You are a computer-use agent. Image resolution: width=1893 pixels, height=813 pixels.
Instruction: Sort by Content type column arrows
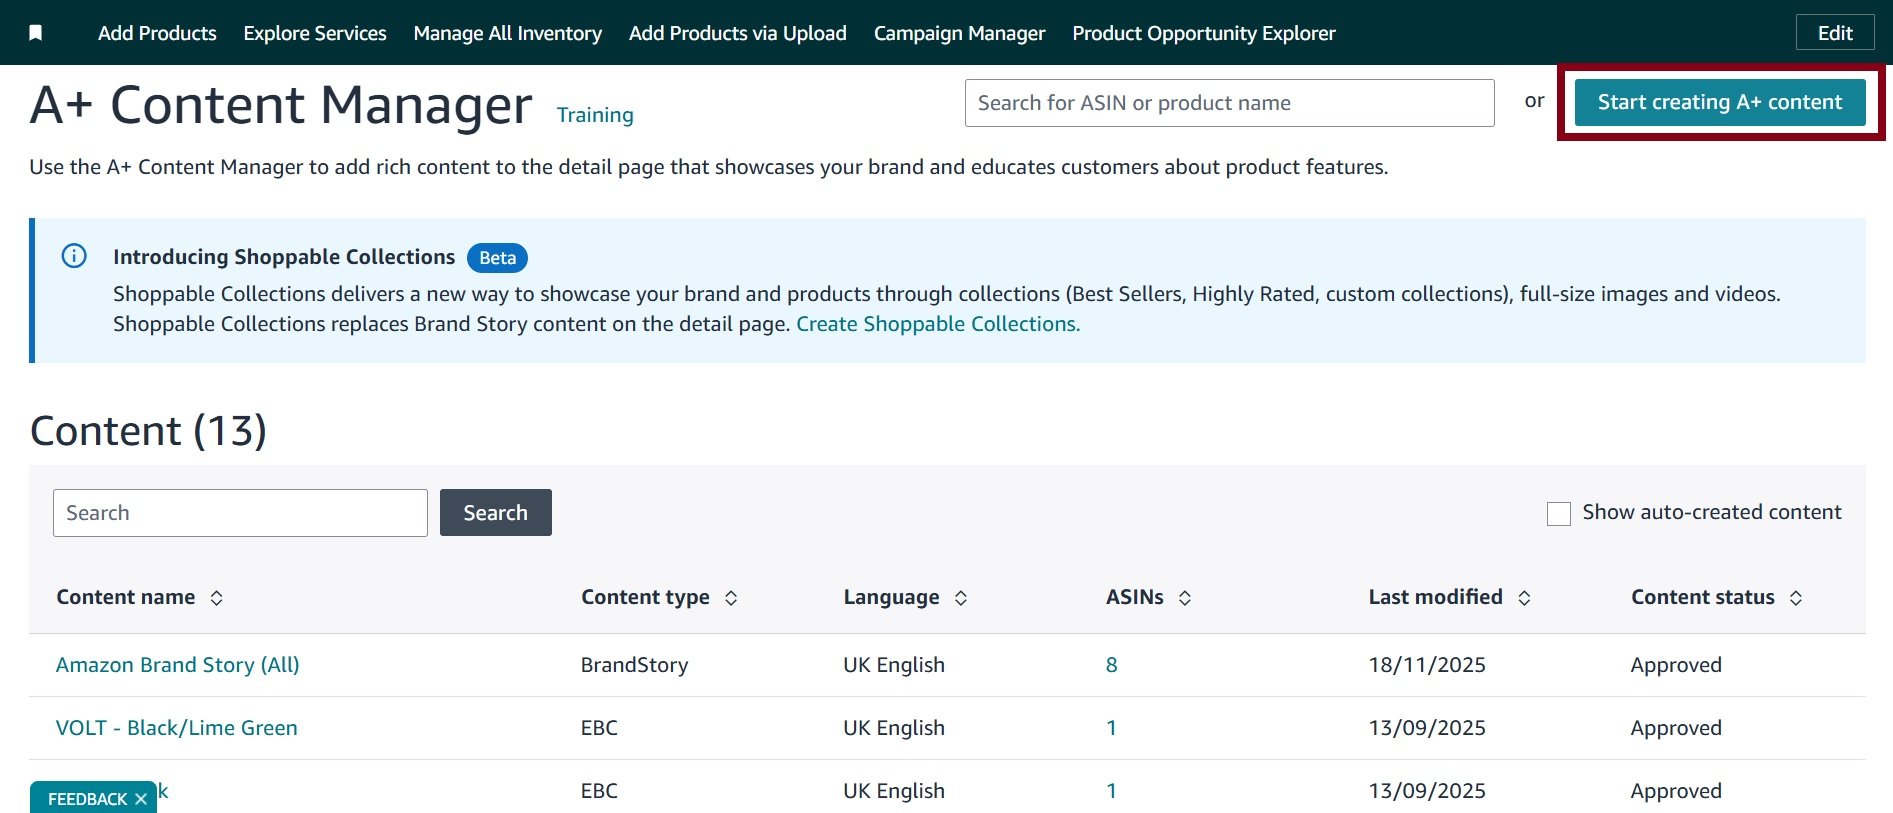pyautogui.click(x=731, y=598)
